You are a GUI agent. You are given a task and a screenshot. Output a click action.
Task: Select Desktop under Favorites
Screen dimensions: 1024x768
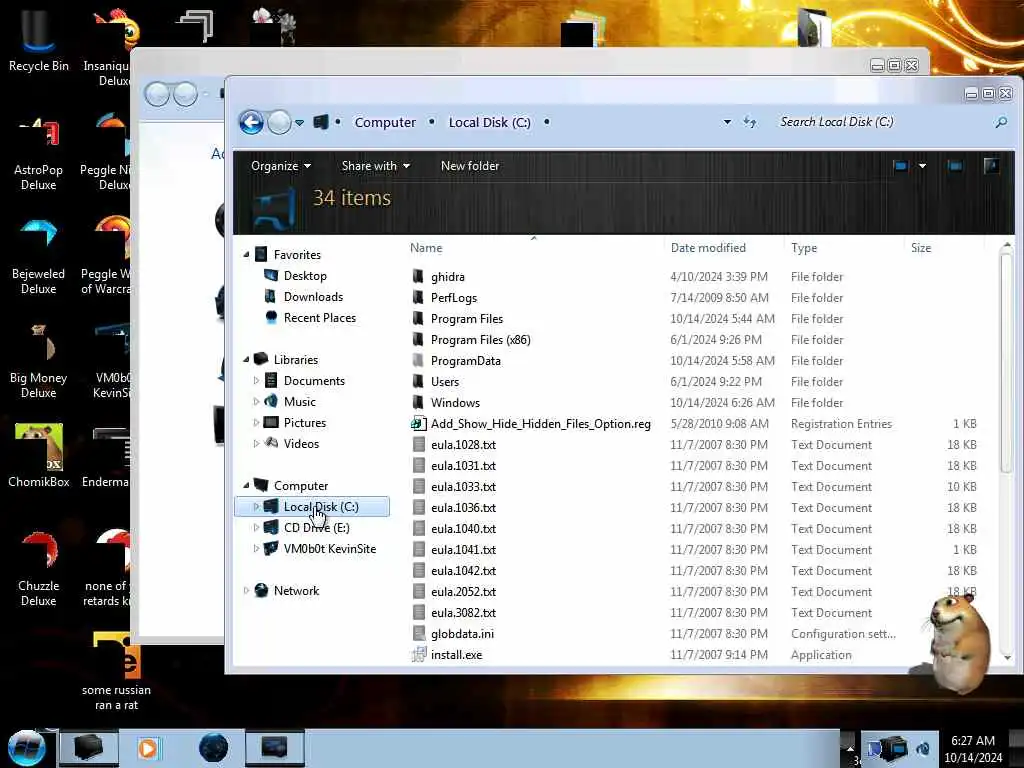point(305,276)
